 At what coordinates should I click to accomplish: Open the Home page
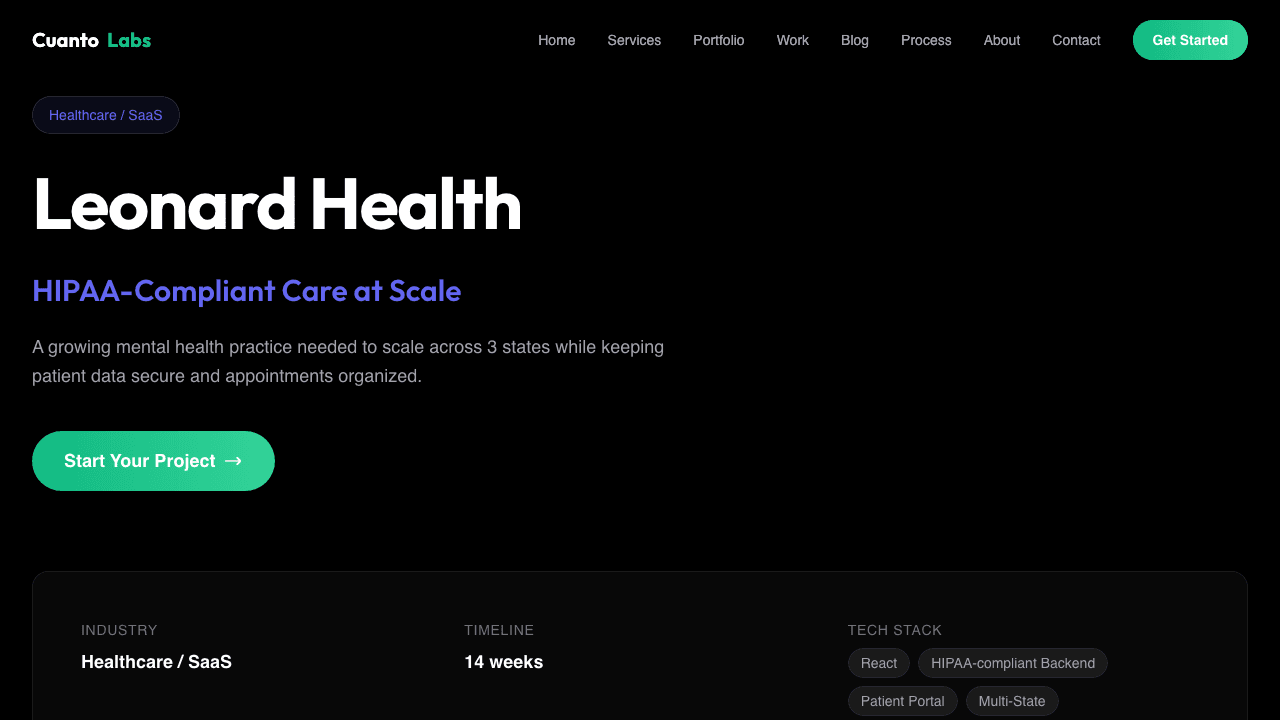[x=556, y=40]
